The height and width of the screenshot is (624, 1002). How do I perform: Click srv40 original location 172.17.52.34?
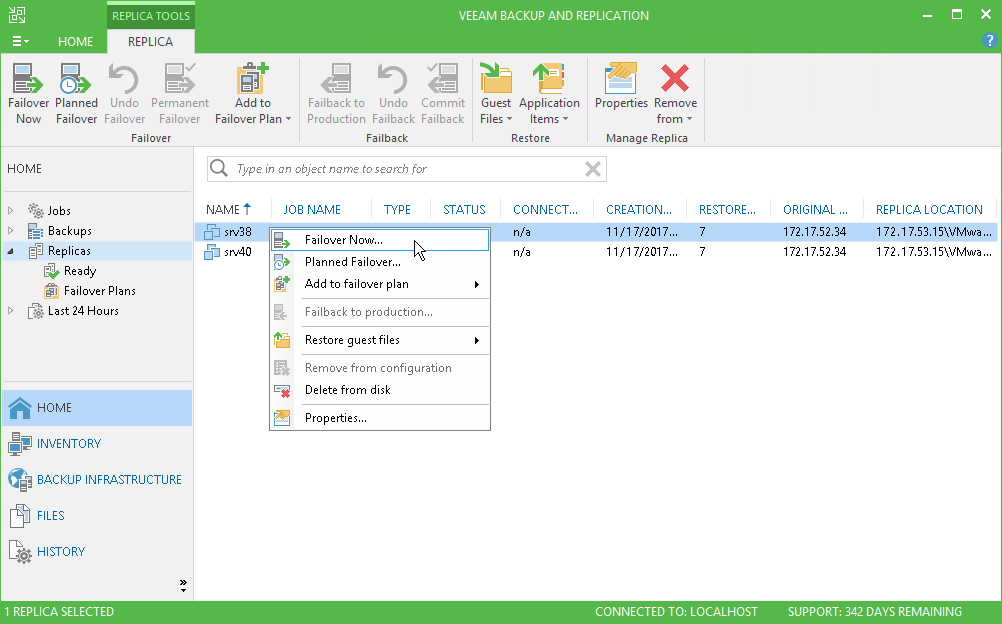tap(814, 252)
